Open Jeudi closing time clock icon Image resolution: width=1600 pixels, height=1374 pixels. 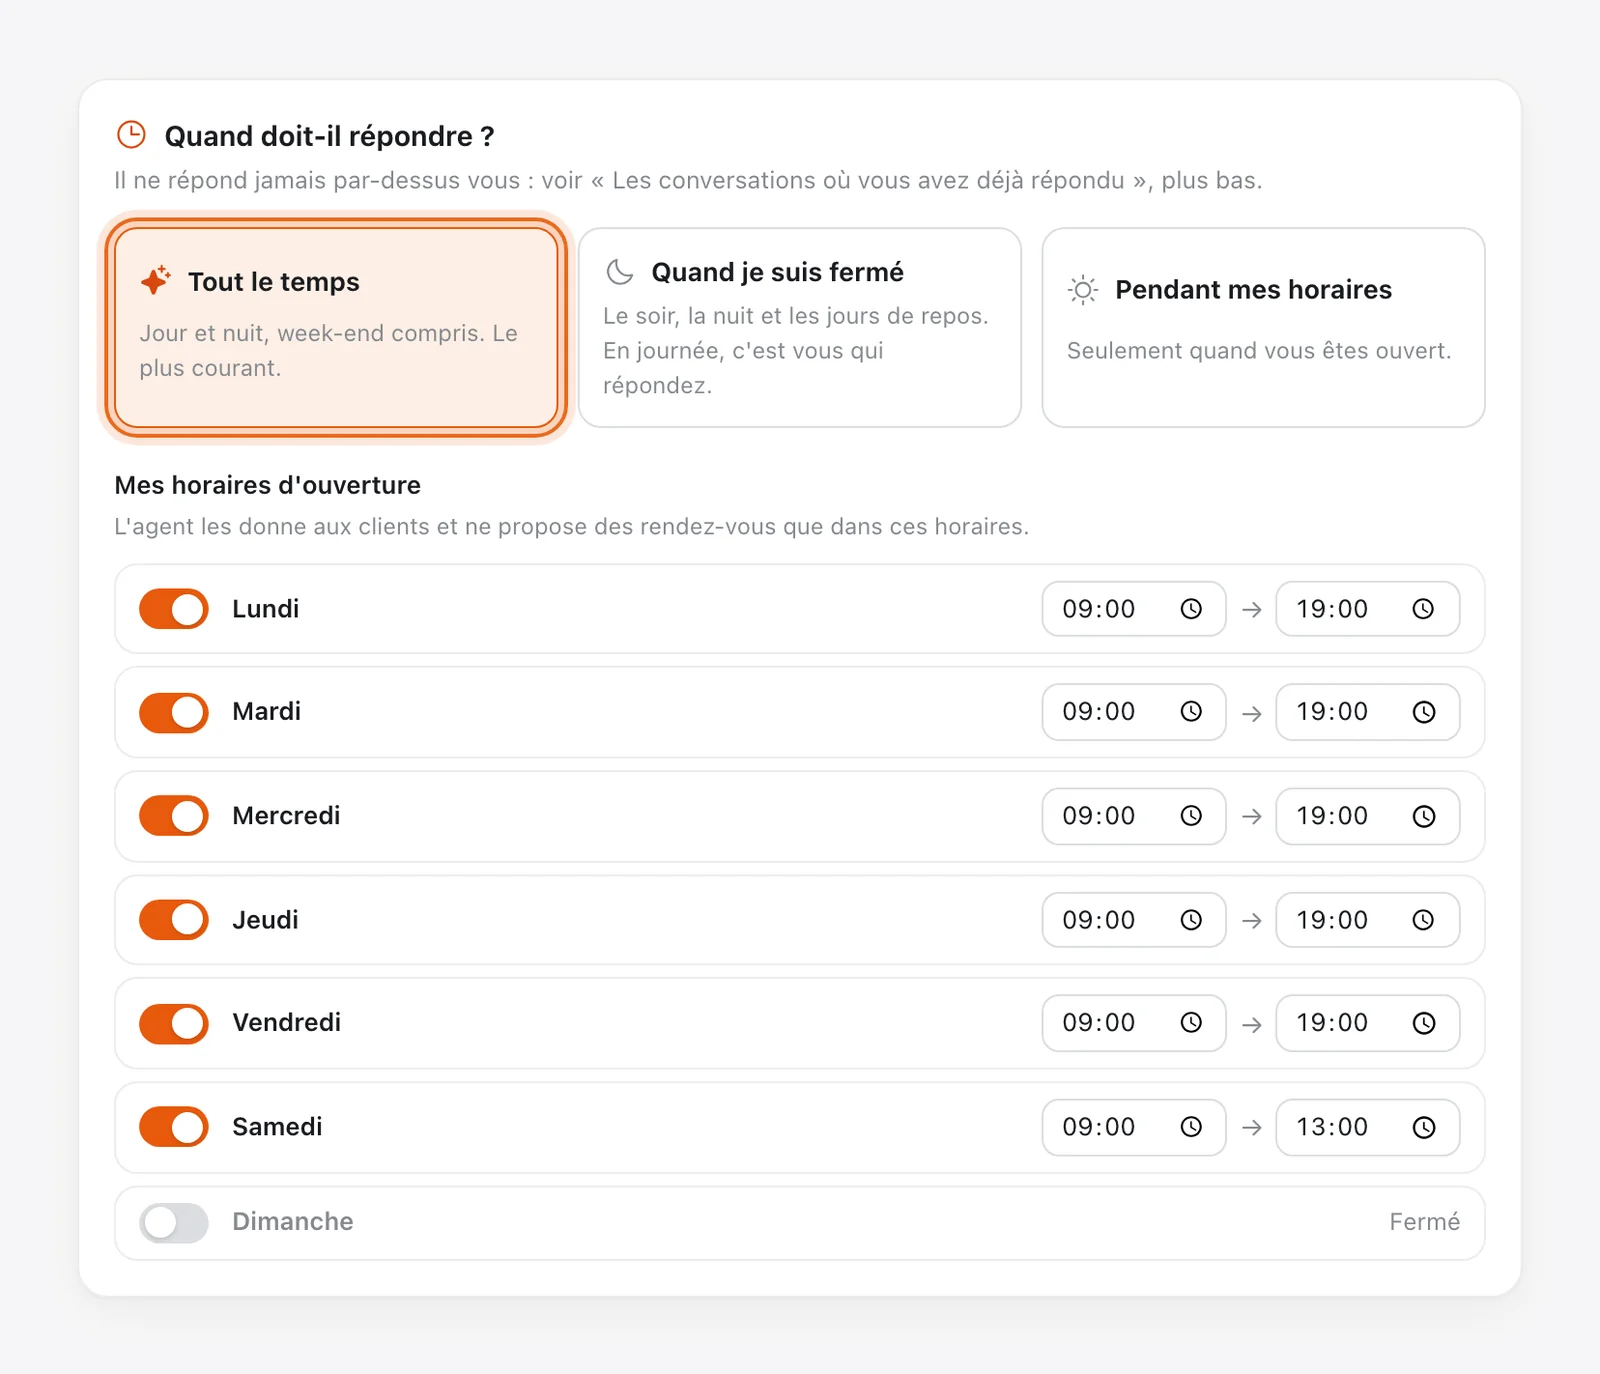(1424, 920)
